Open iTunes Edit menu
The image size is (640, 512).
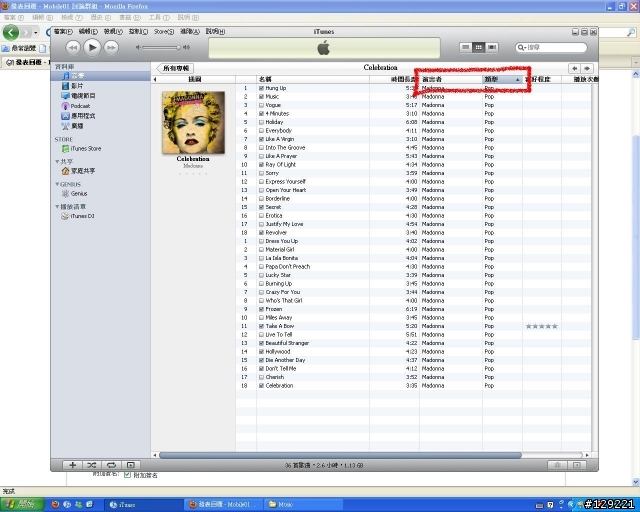88,31
